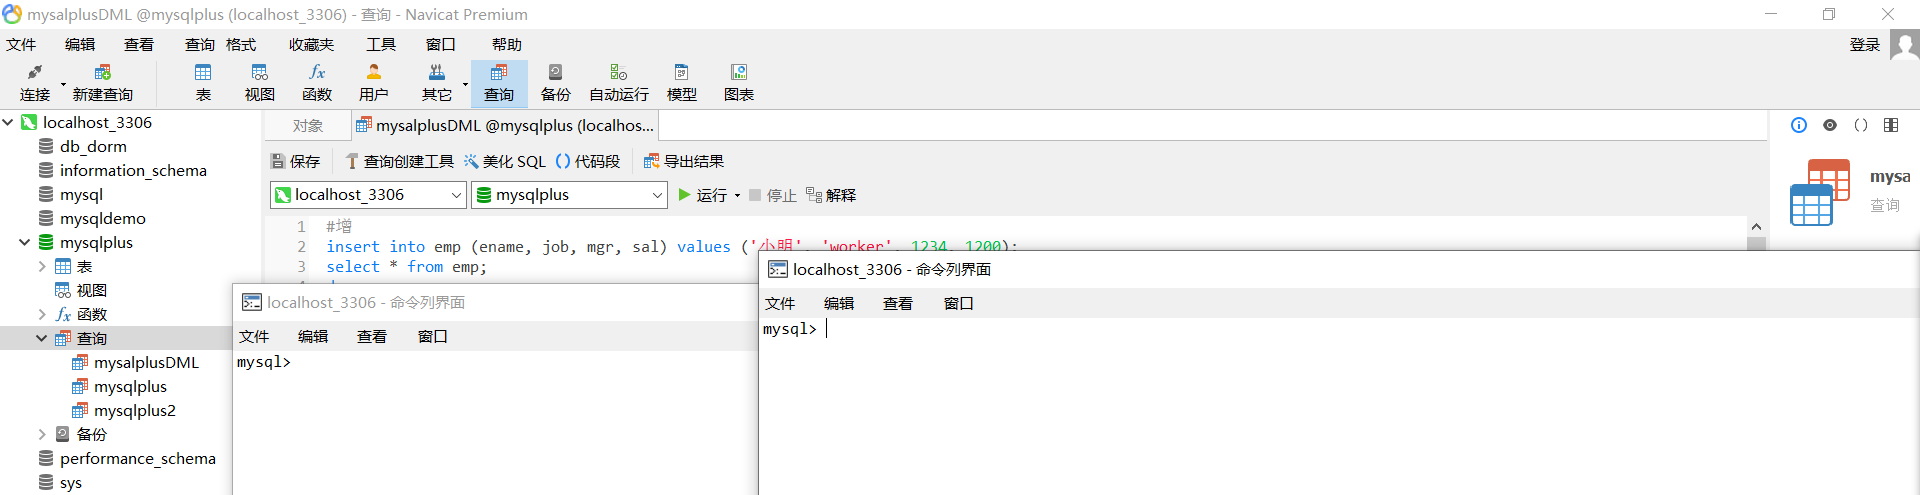Click Export Result (导出结果)

click(684, 161)
